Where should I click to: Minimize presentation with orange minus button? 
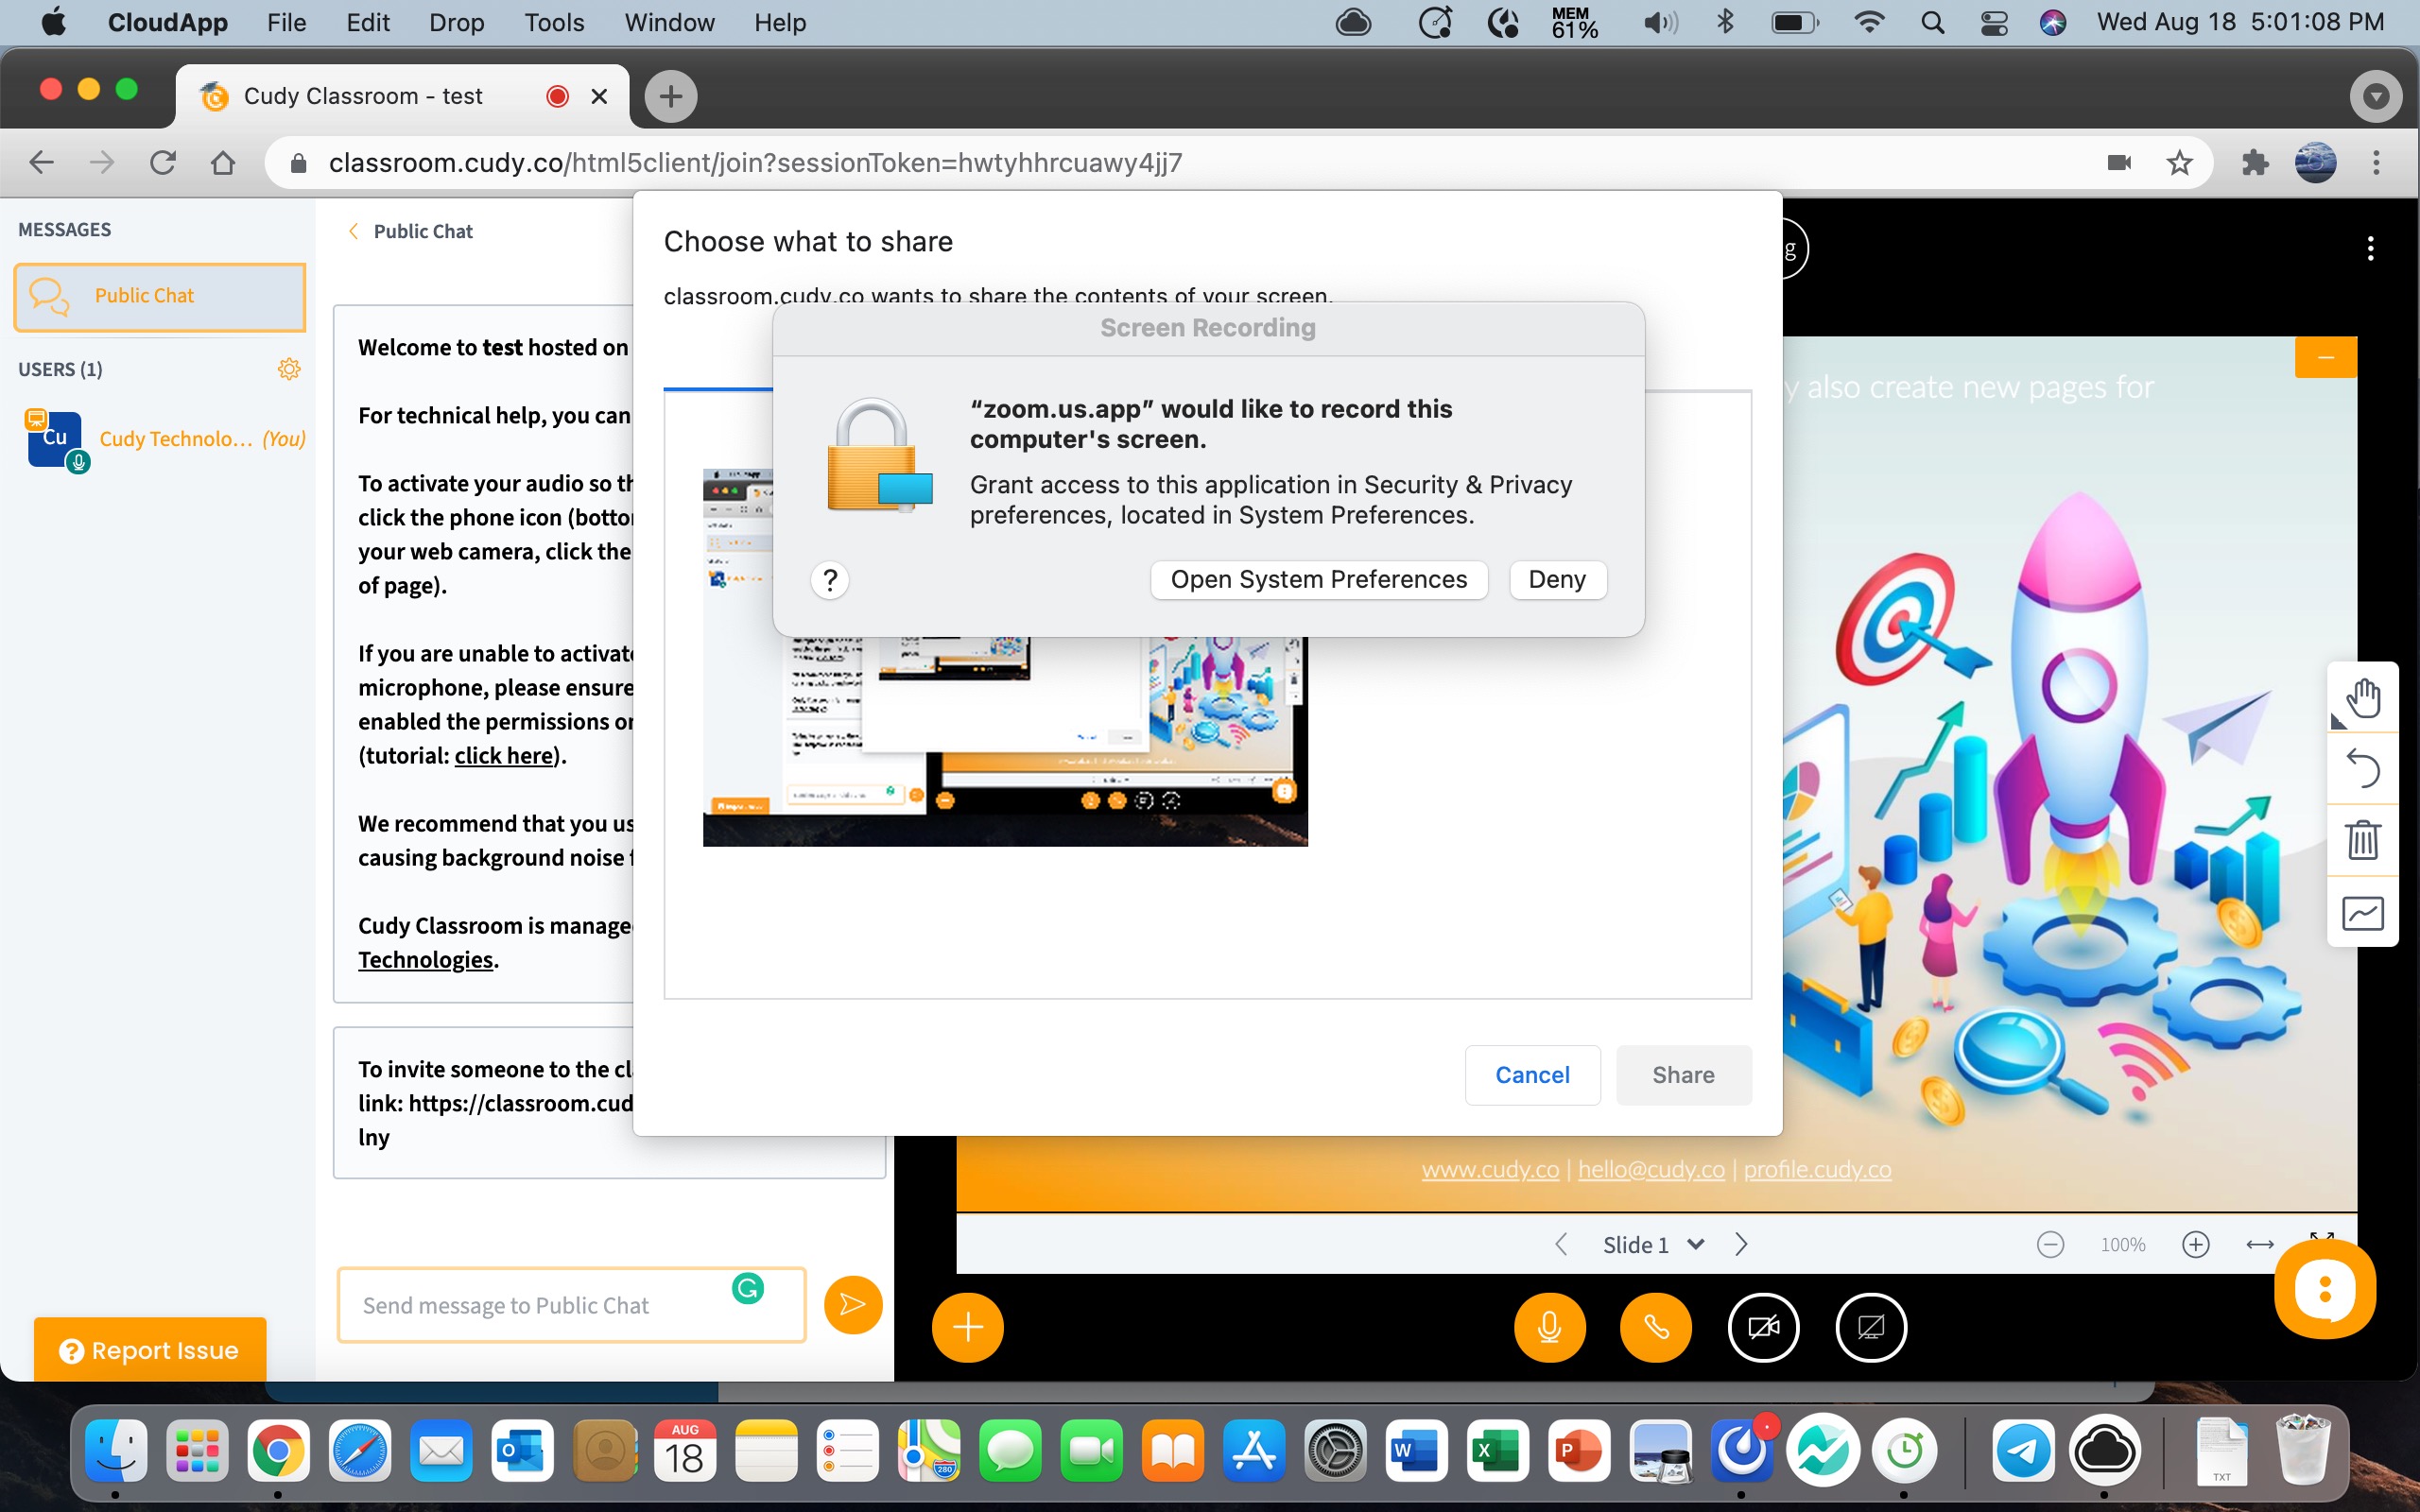coord(2325,358)
